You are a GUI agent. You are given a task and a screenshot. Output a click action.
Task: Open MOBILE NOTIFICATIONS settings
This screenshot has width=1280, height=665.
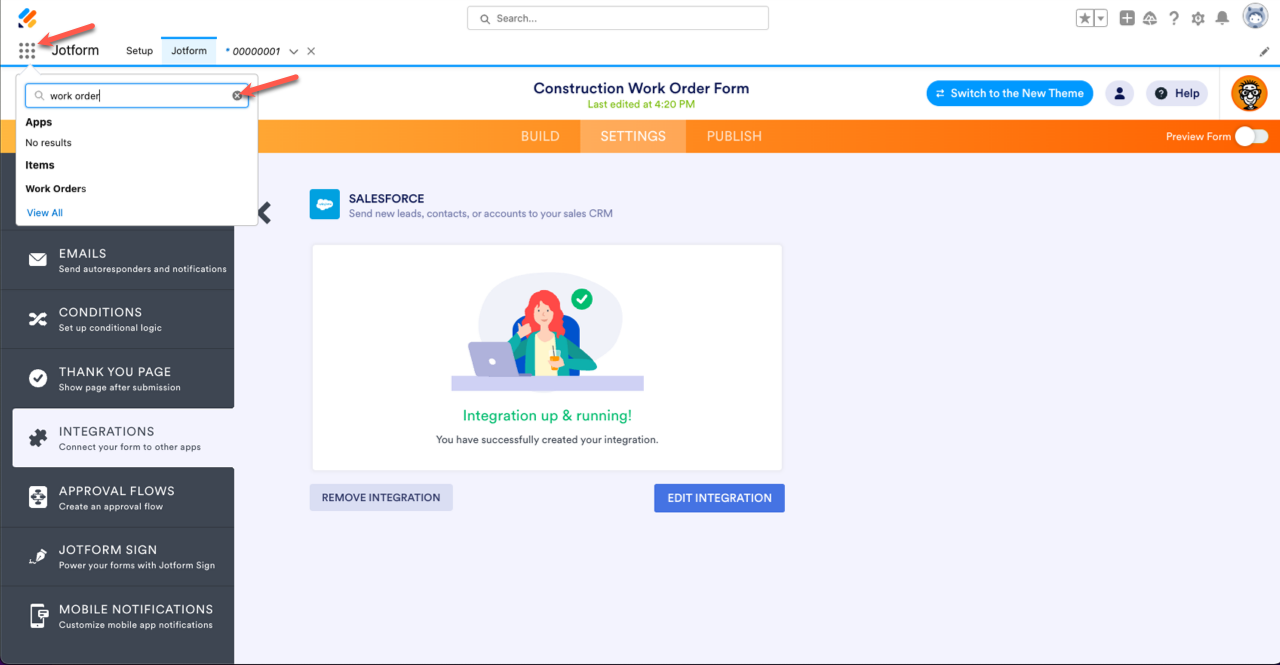117,615
